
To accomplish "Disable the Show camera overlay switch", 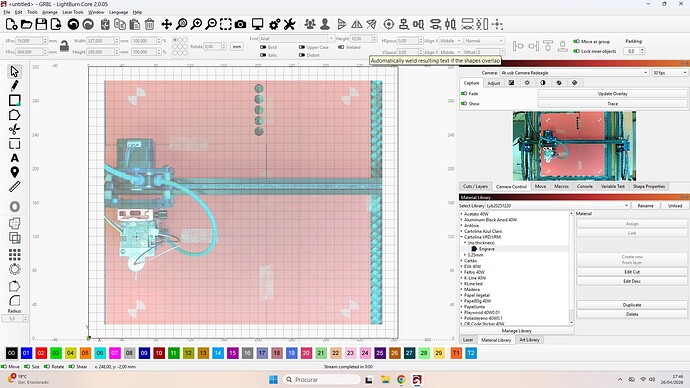I will click(464, 103).
